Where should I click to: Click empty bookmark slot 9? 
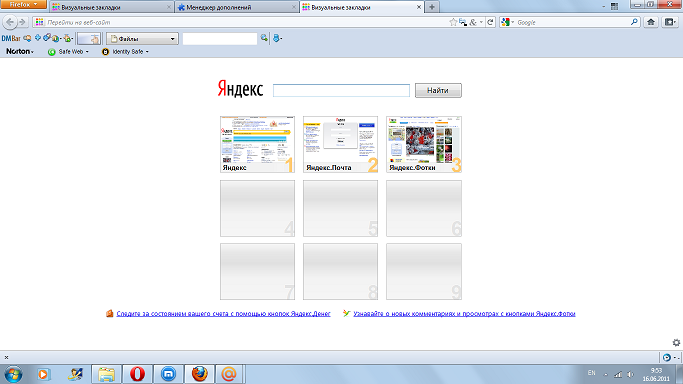tap(424, 272)
